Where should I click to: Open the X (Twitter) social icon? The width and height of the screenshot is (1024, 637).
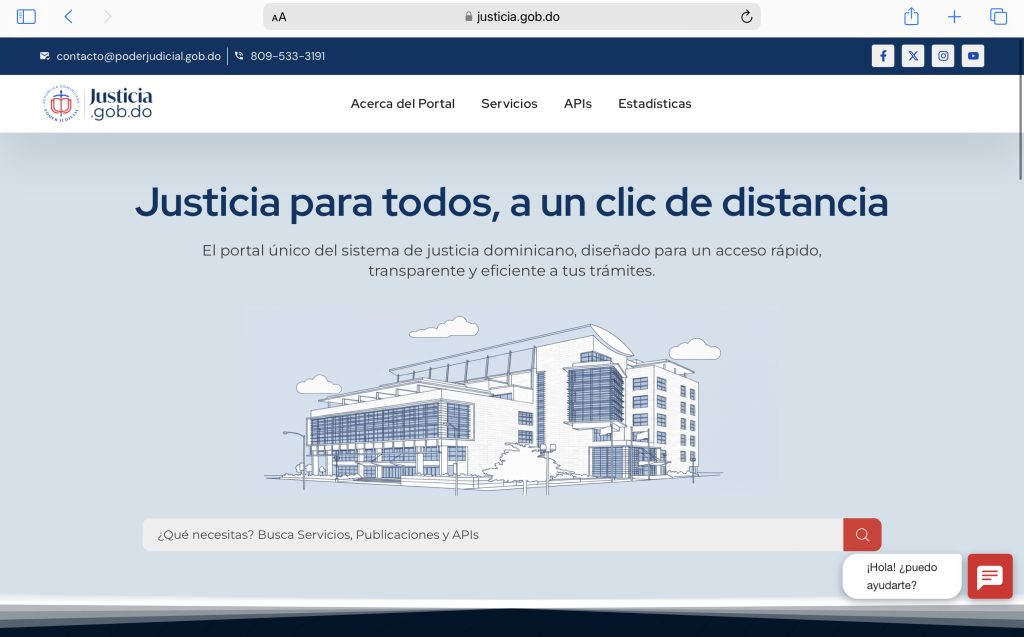pos(912,56)
